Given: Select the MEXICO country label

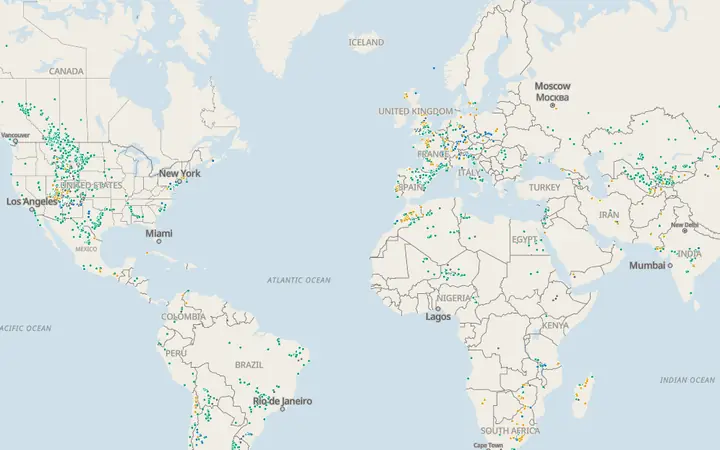Looking at the screenshot, I should (x=86, y=249).
